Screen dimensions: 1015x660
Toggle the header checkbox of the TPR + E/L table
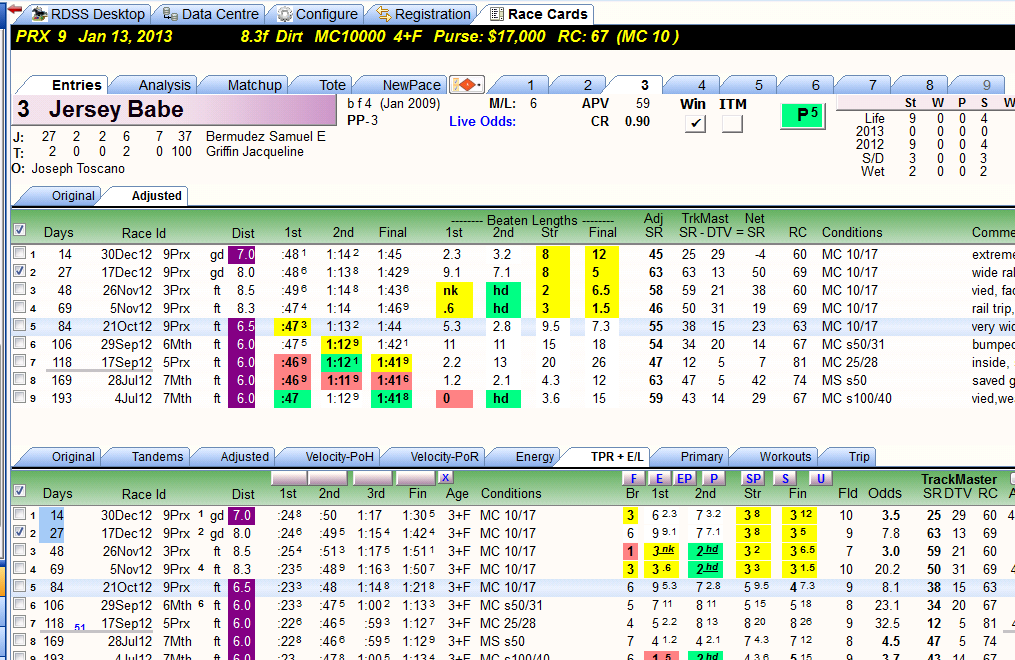(19, 490)
